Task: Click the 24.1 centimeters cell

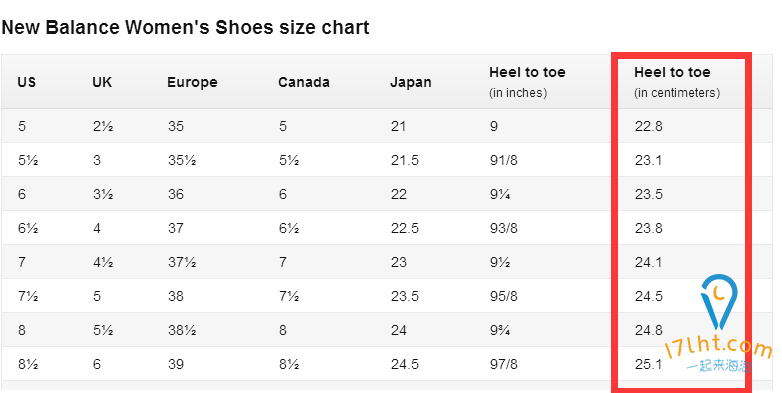Action: [648, 262]
